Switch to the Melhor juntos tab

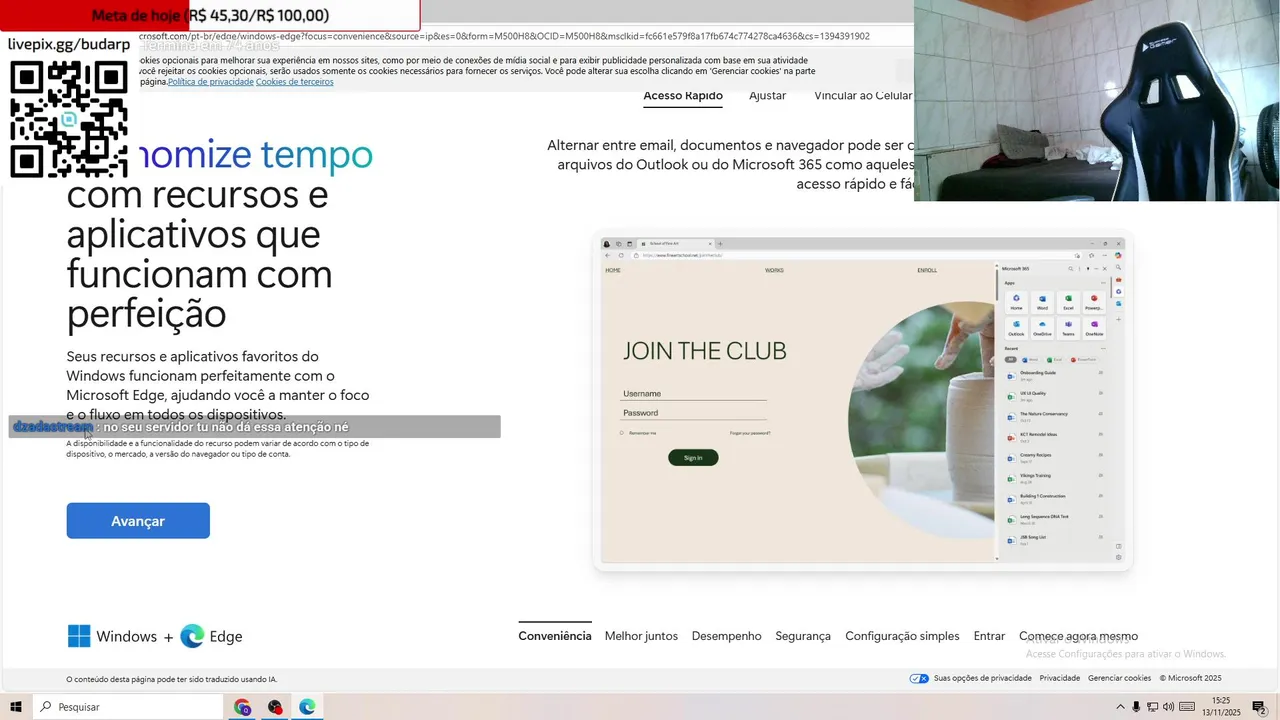point(641,636)
